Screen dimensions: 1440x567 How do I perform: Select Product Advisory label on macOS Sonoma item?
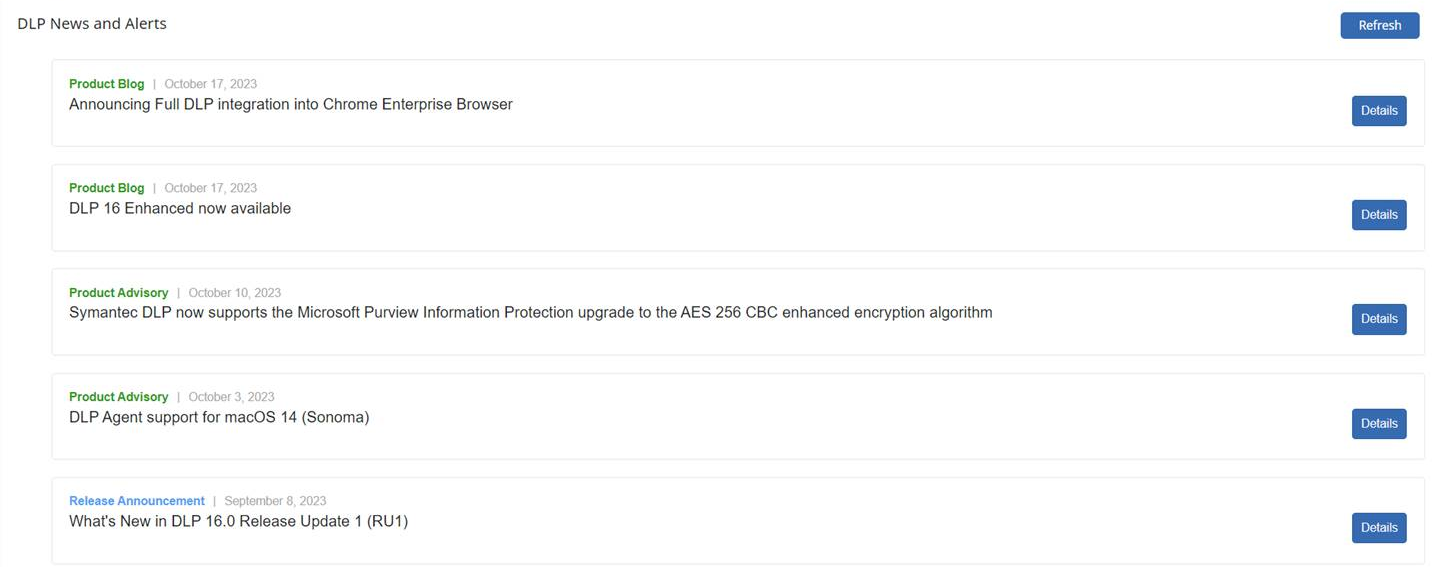click(118, 397)
